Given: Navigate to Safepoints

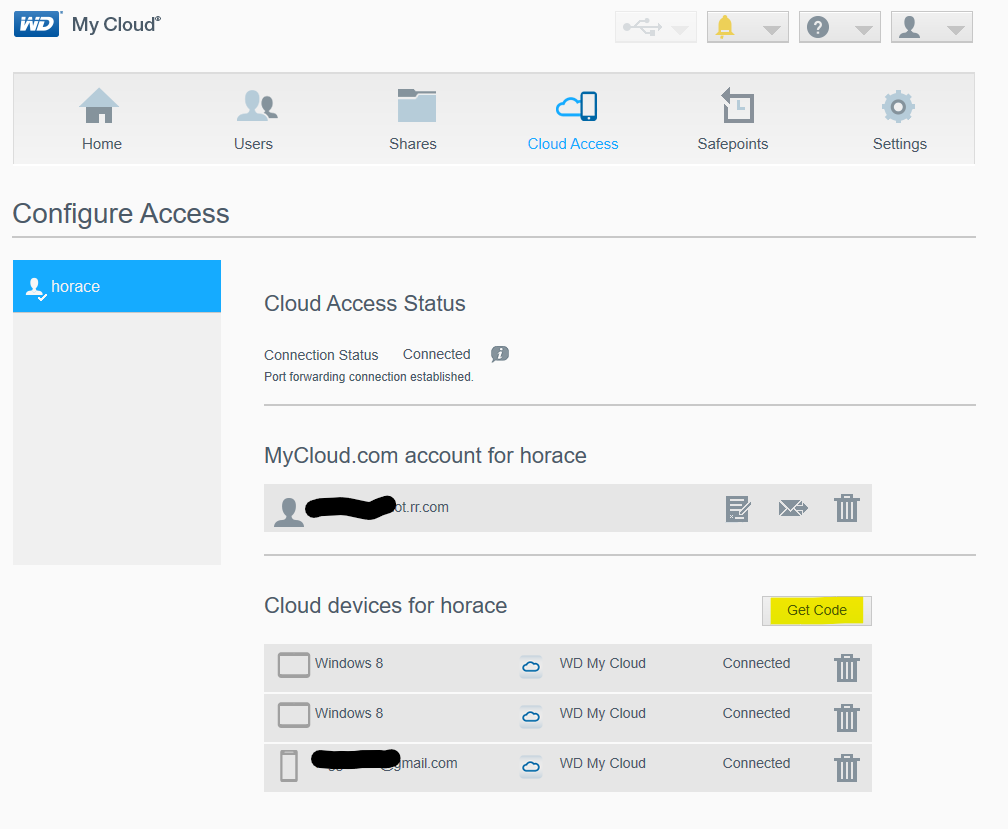Looking at the screenshot, I should pyautogui.click(x=732, y=118).
